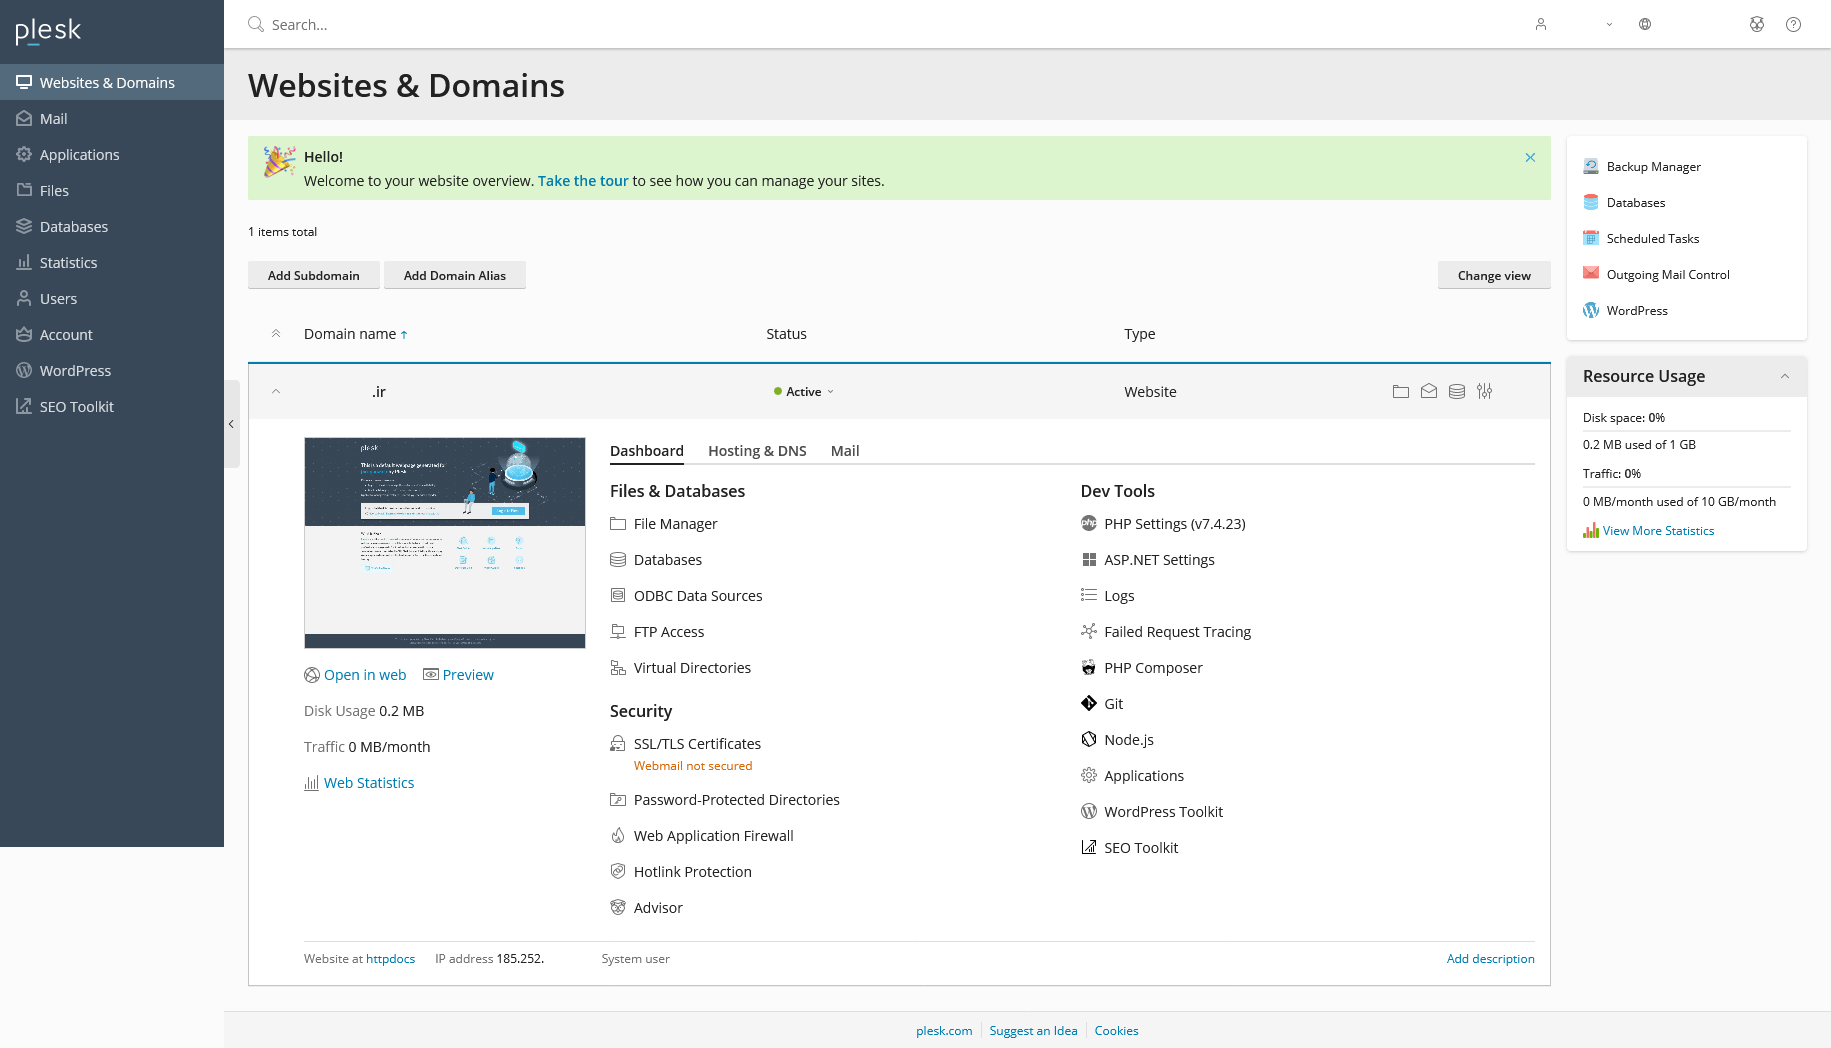
Task: Click the mail envelope icon in the domain row
Action: [1429, 392]
